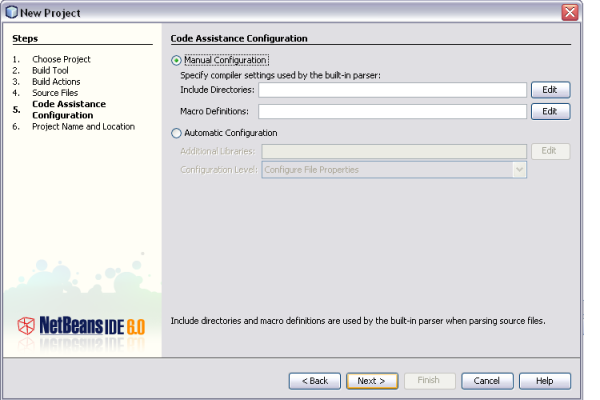Click the hint text about built-in parser
The width and height of the screenshot is (600, 400).
click(358, 321)
